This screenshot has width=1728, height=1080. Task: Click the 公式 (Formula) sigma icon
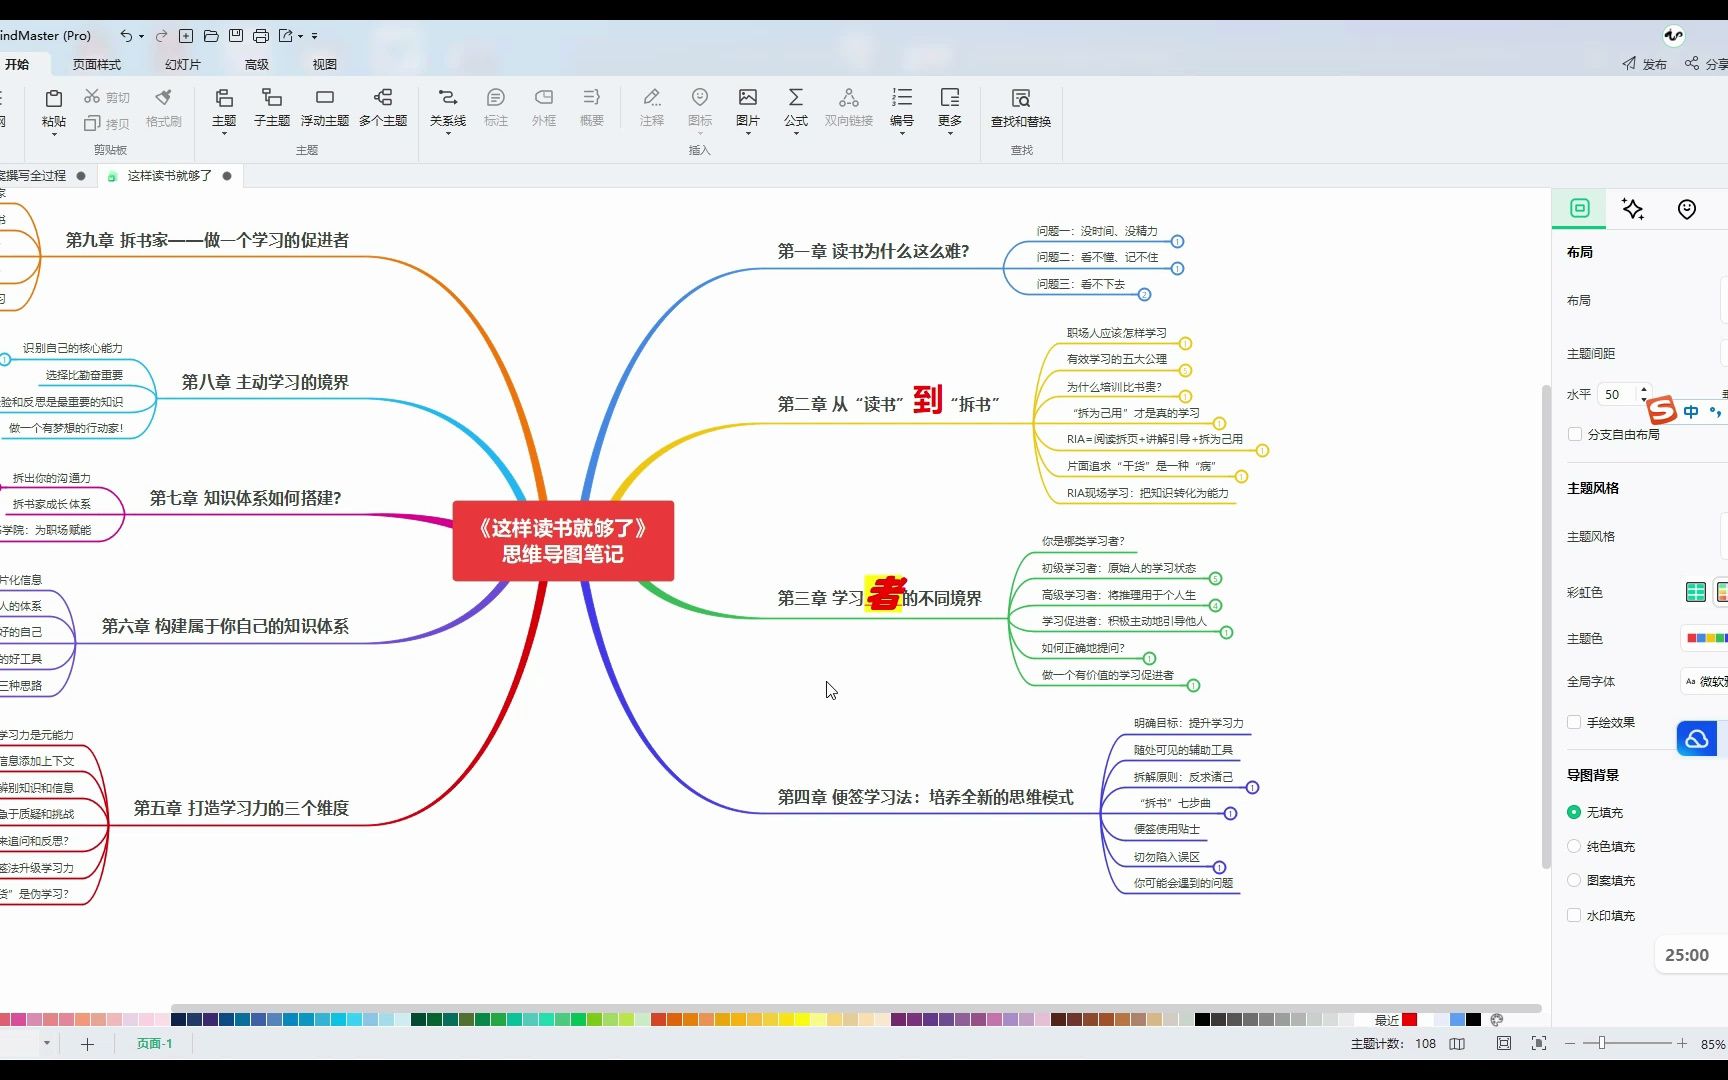click(x=796, y=98)
